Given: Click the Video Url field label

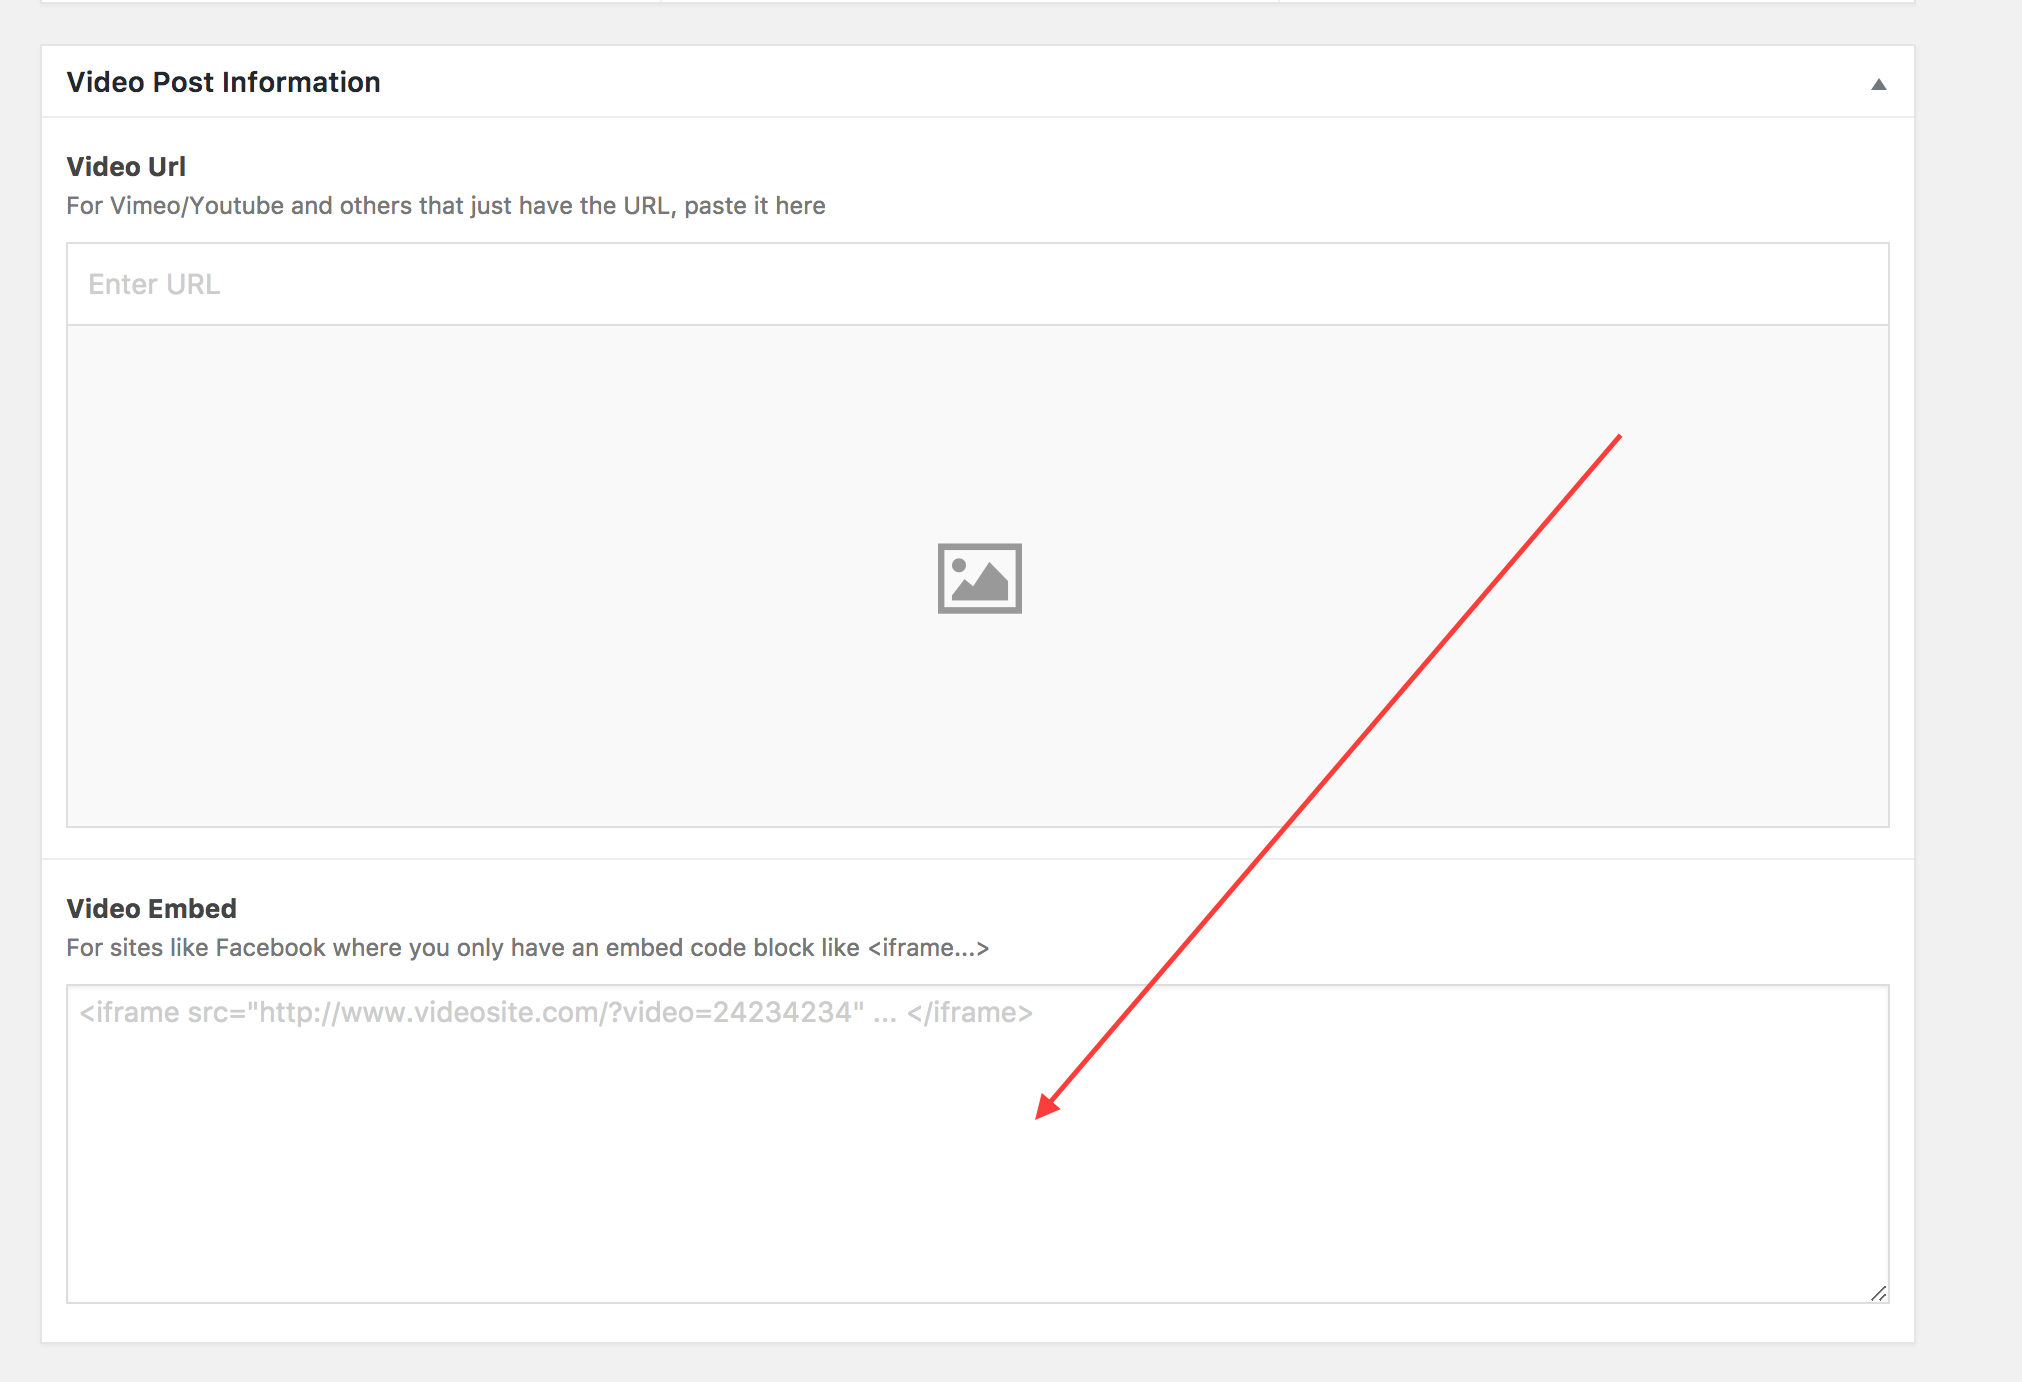Looking at the screenshot, I should (126, 166).
